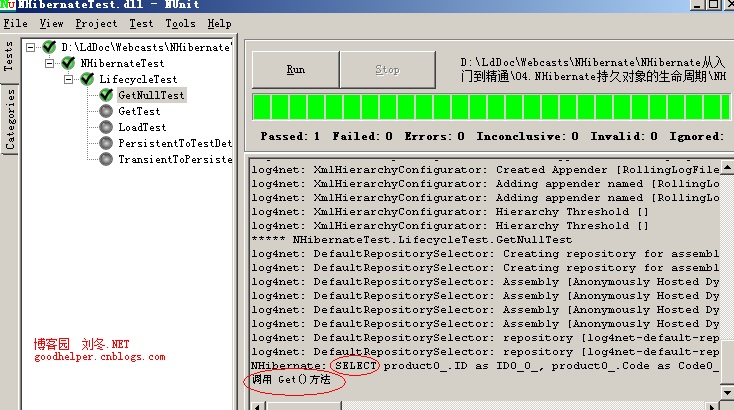Open the File menu
Screen dimensions: 734x410
(15, 23)
